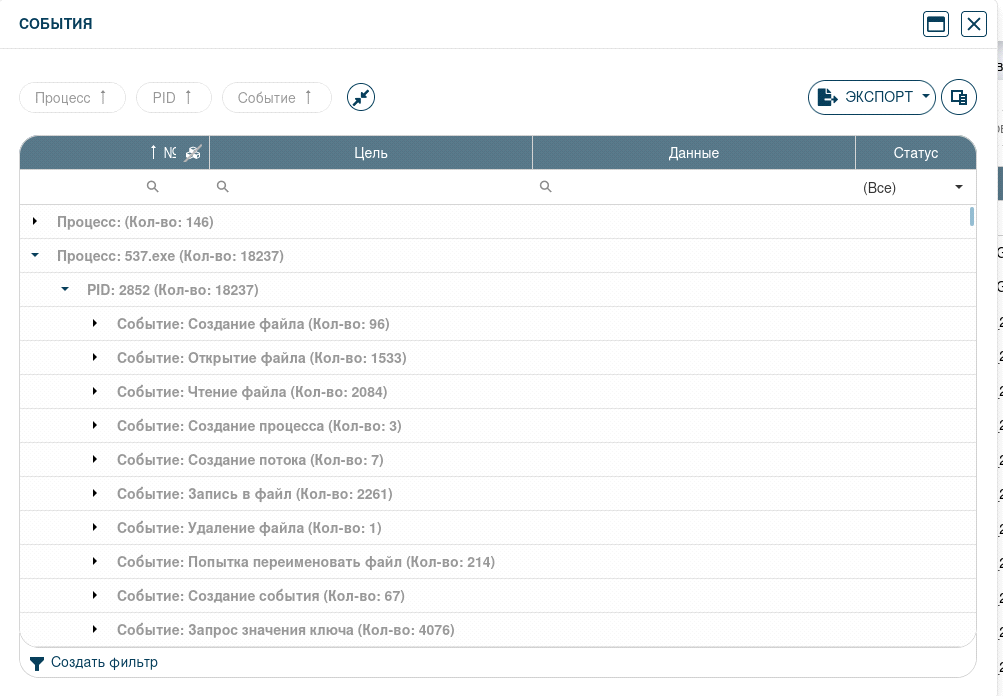Sort by the Цель column header
Viewport: 1003px width, 696px height.
pyautogui.click(x=370, y=153)
